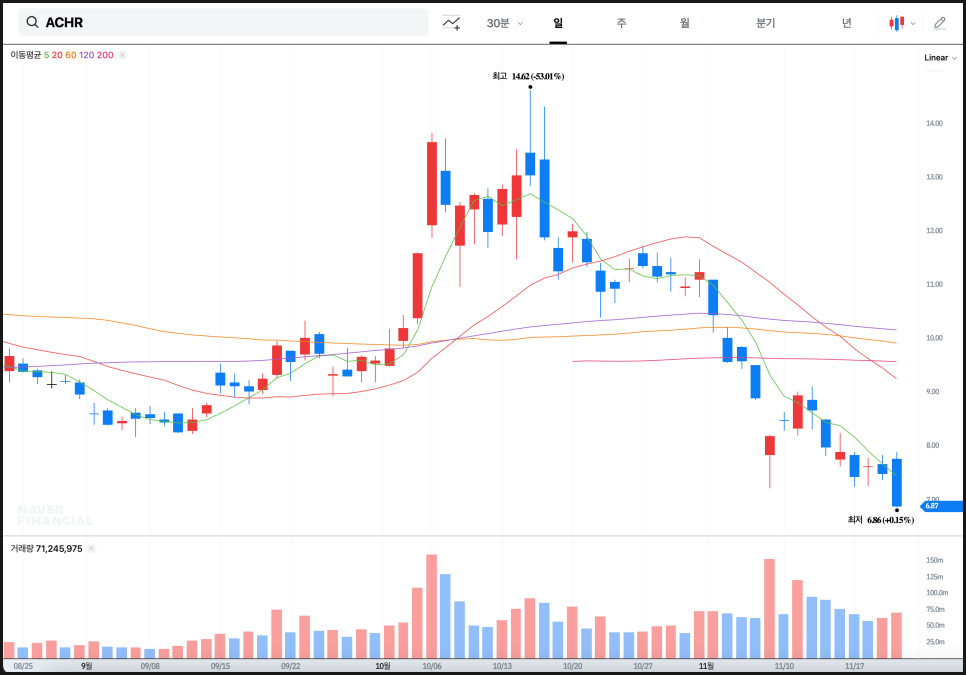Click the 거래량 volume label
966x675 pixels.
coord(21,549)
